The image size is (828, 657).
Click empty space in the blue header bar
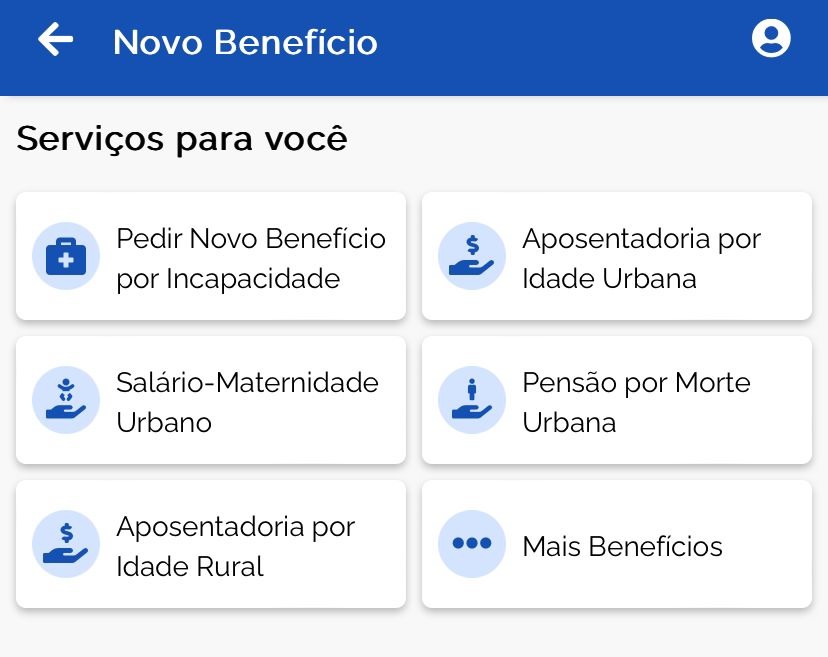coord(560,45)
